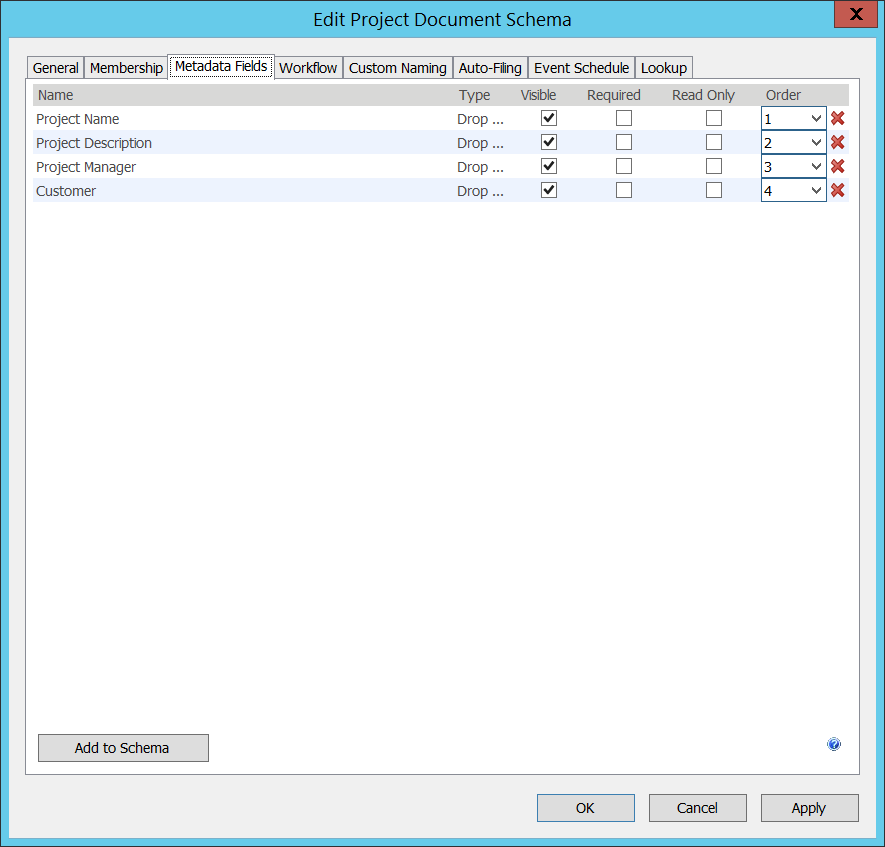Image resolution: width=885 pixels, height=847 pixels.
Task: Delete the Project Name field with red X
Action: click(838, 118)
